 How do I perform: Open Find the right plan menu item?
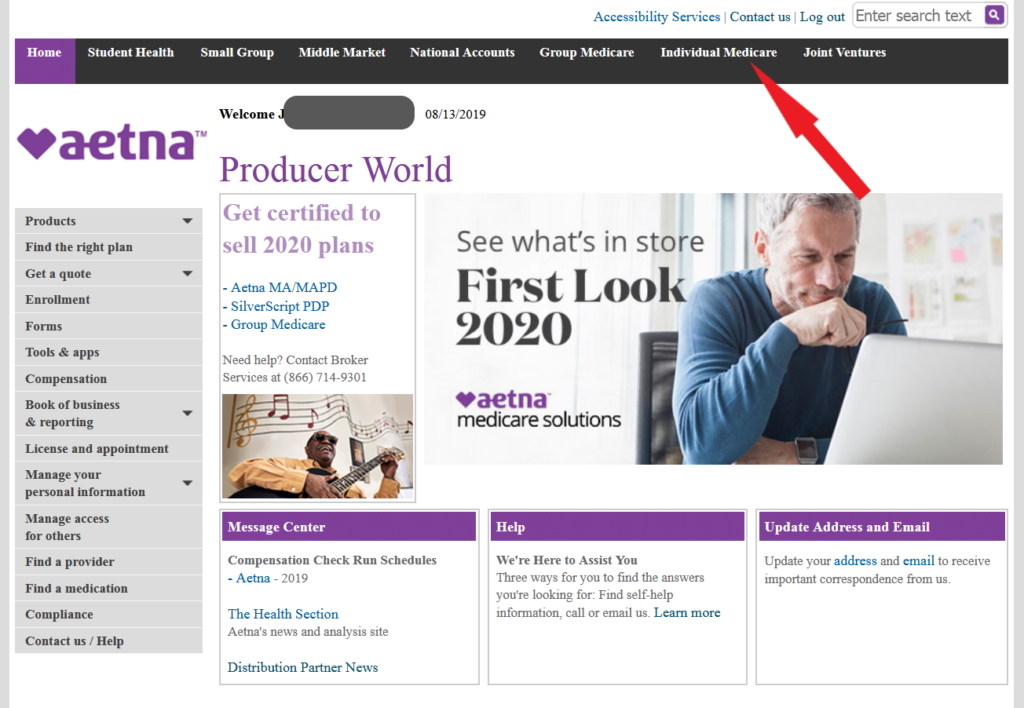click(x=108, y=248)
